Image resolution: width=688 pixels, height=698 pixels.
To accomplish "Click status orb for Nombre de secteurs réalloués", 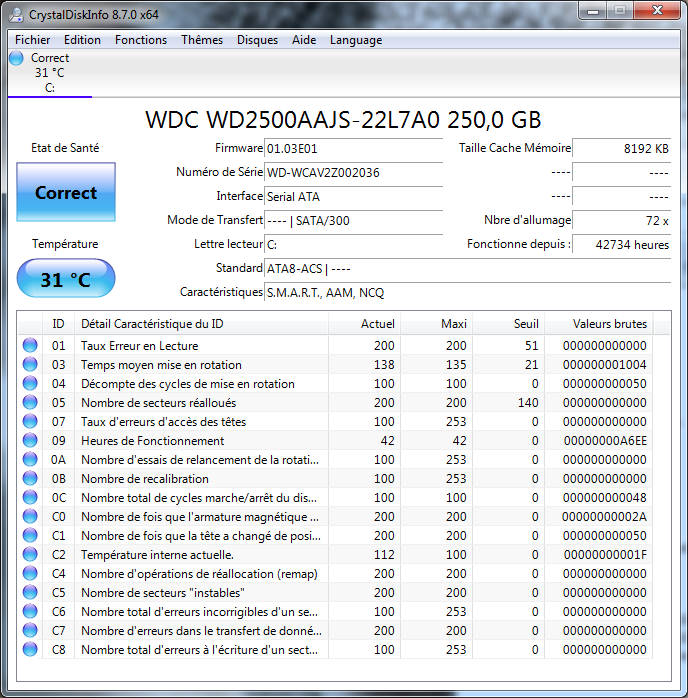I will pyautogui.click(x=30, y=403).
